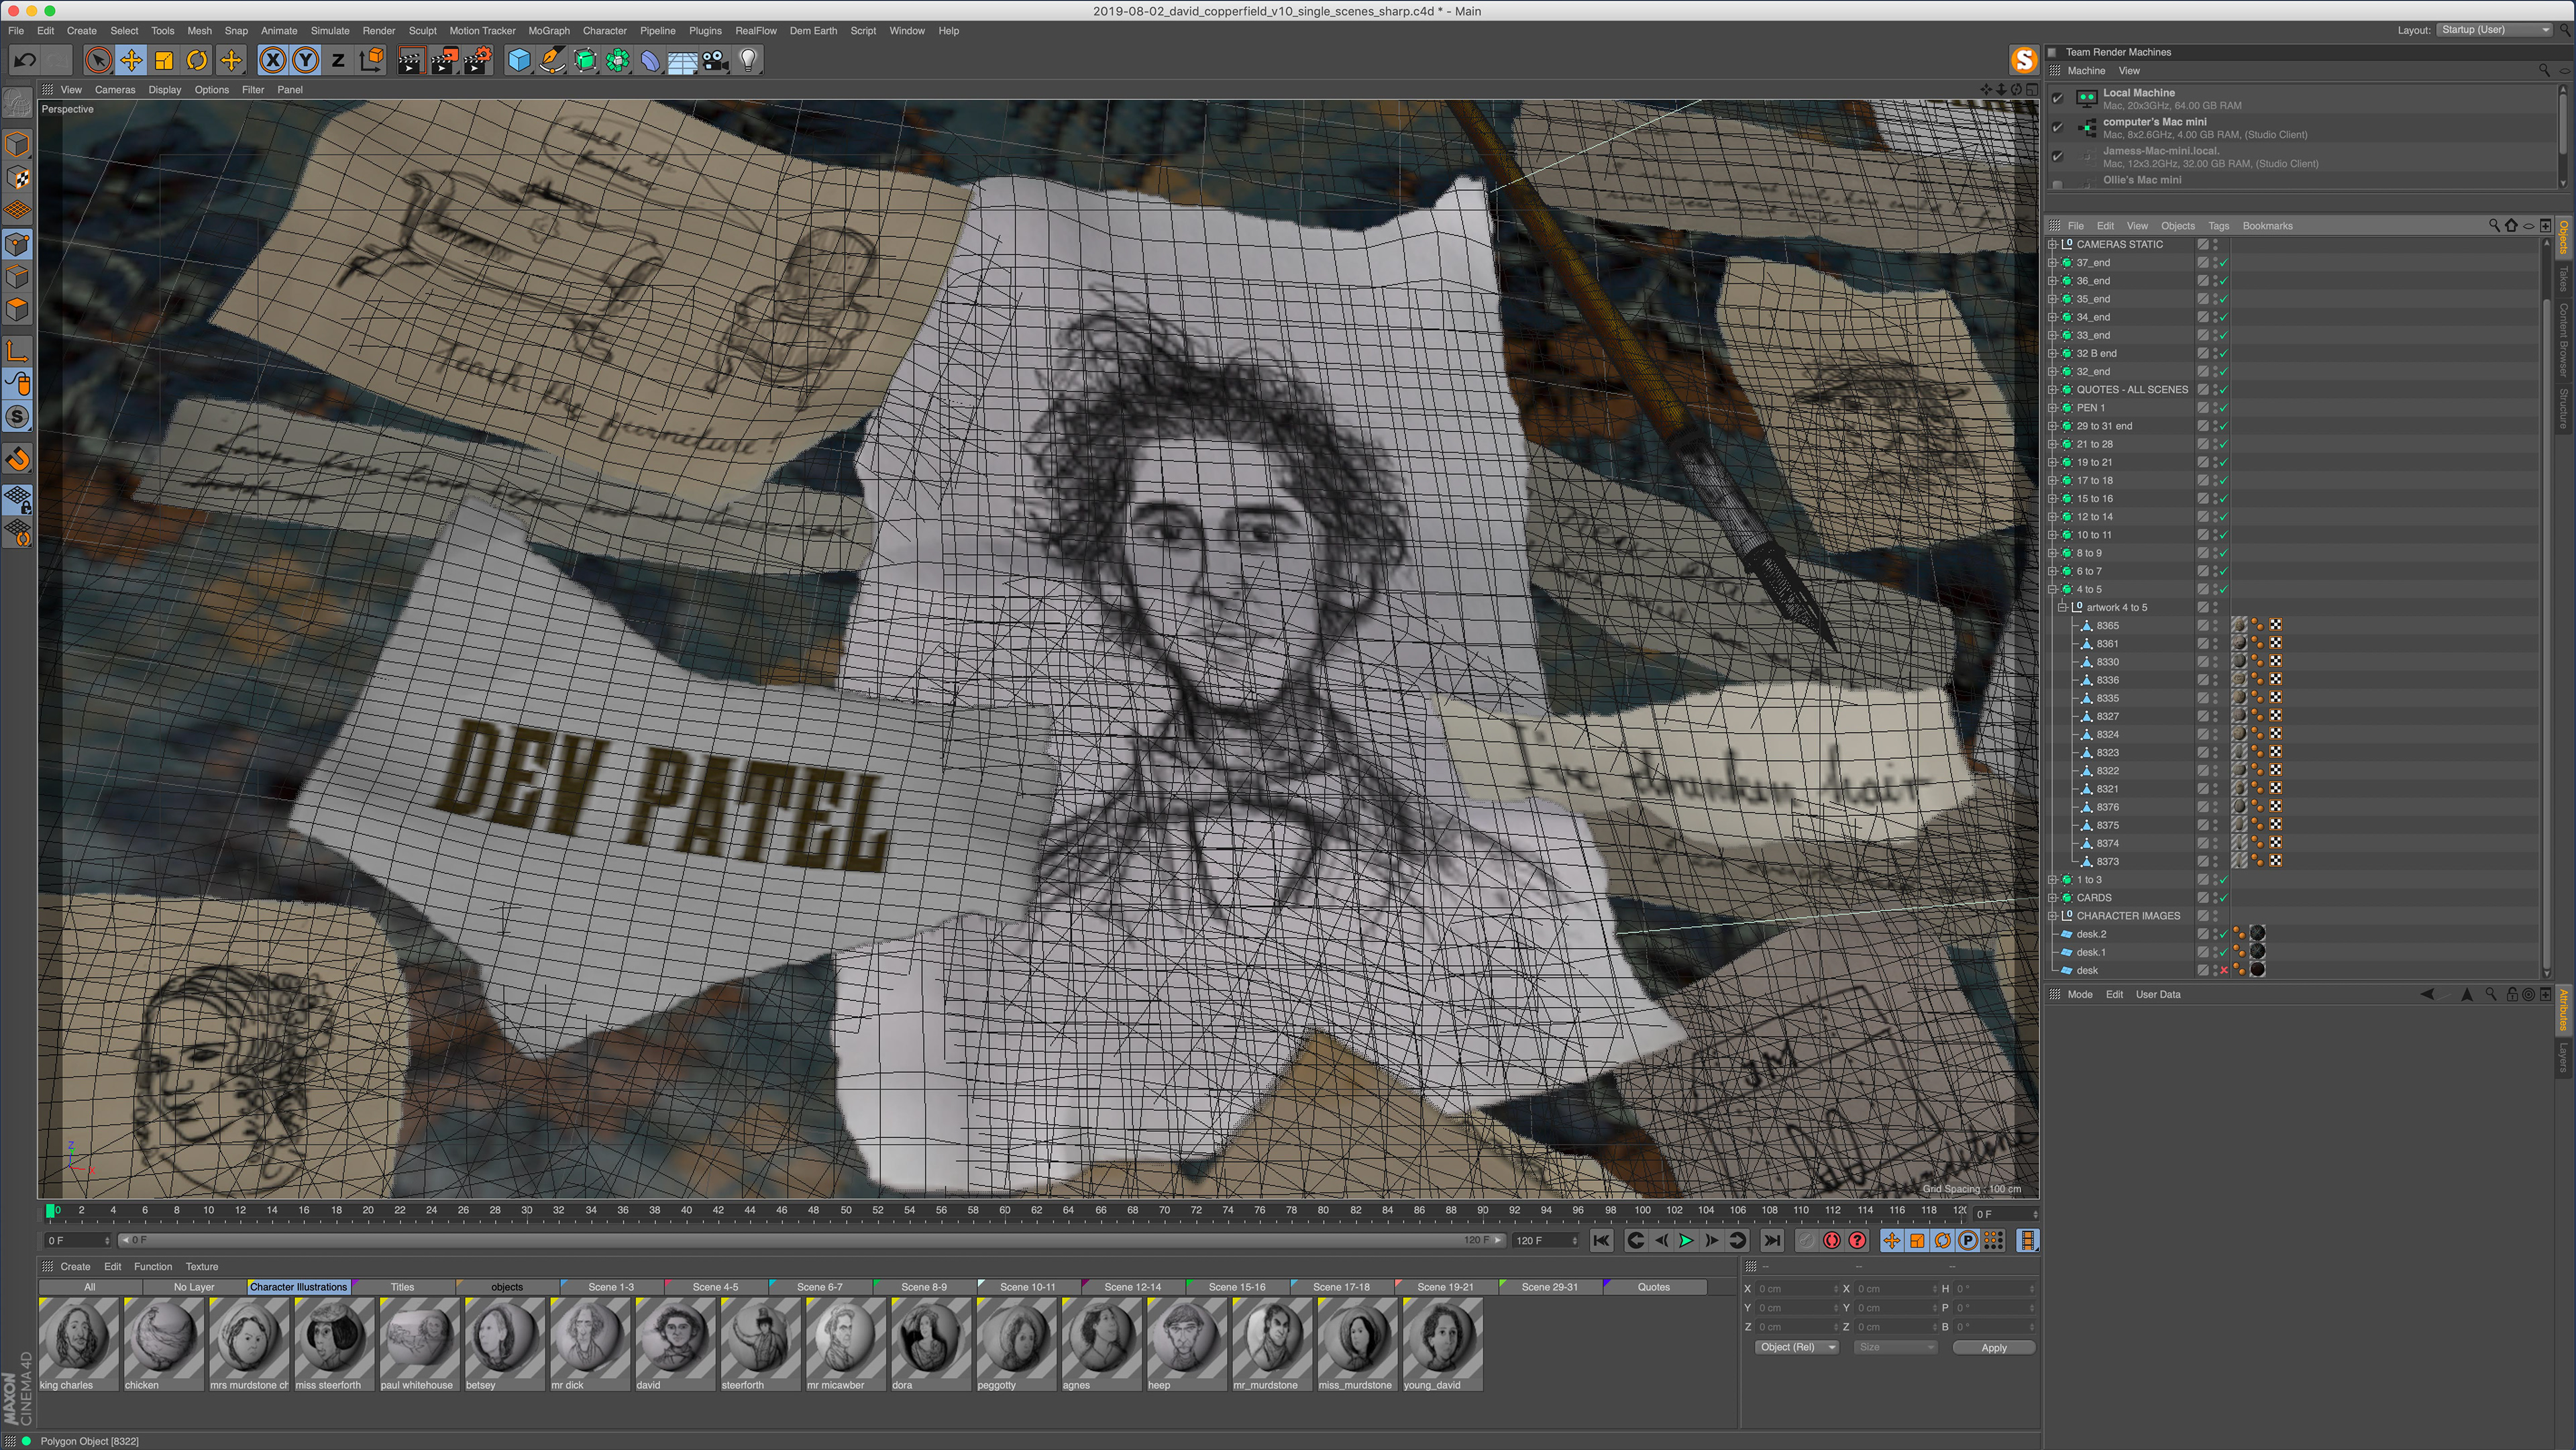Switch to Scene 10-11 material tab

[1027, 1287]
